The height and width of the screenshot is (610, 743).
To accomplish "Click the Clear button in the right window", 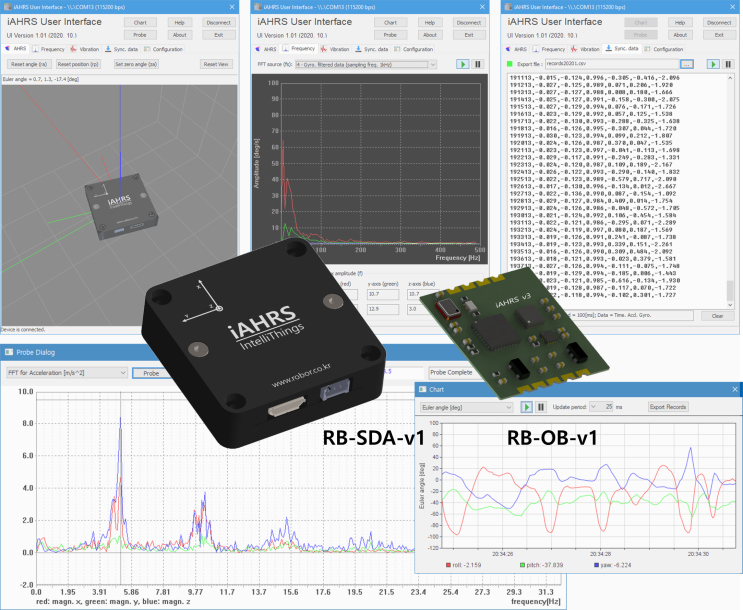I will pyautogui.click(x=717, y=316).
